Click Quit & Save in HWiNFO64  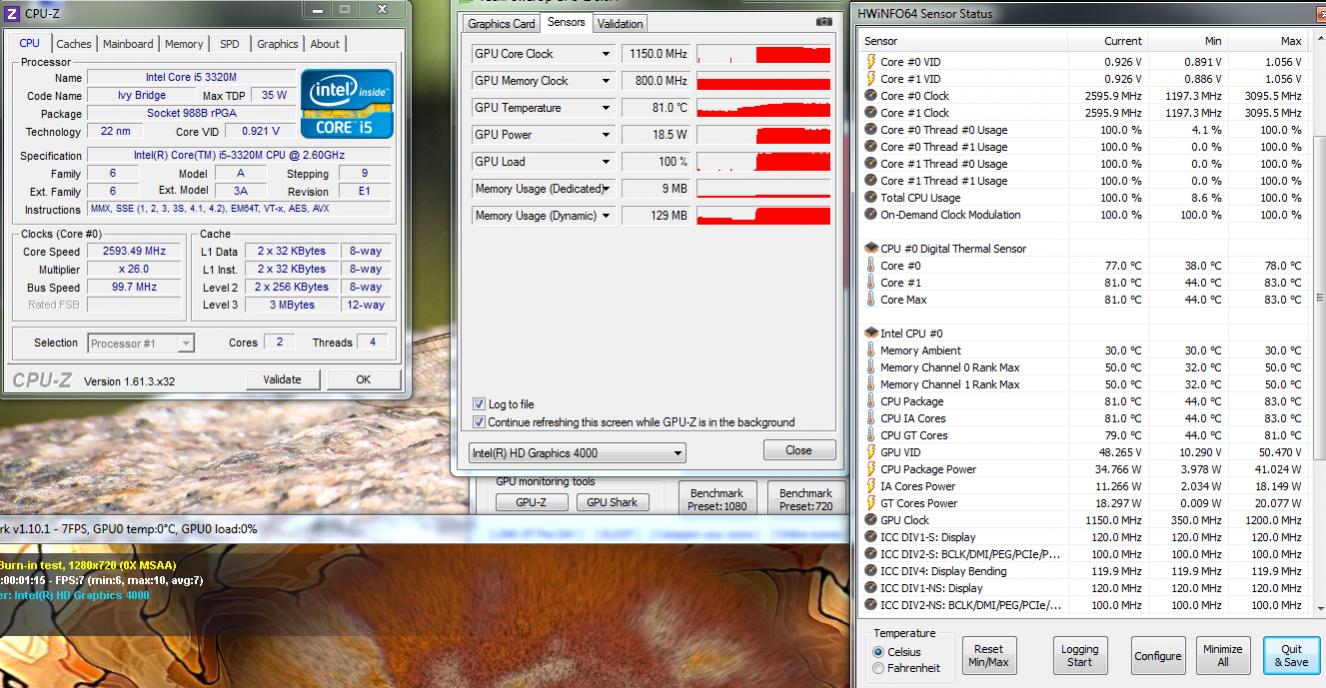coord(1292,656)
